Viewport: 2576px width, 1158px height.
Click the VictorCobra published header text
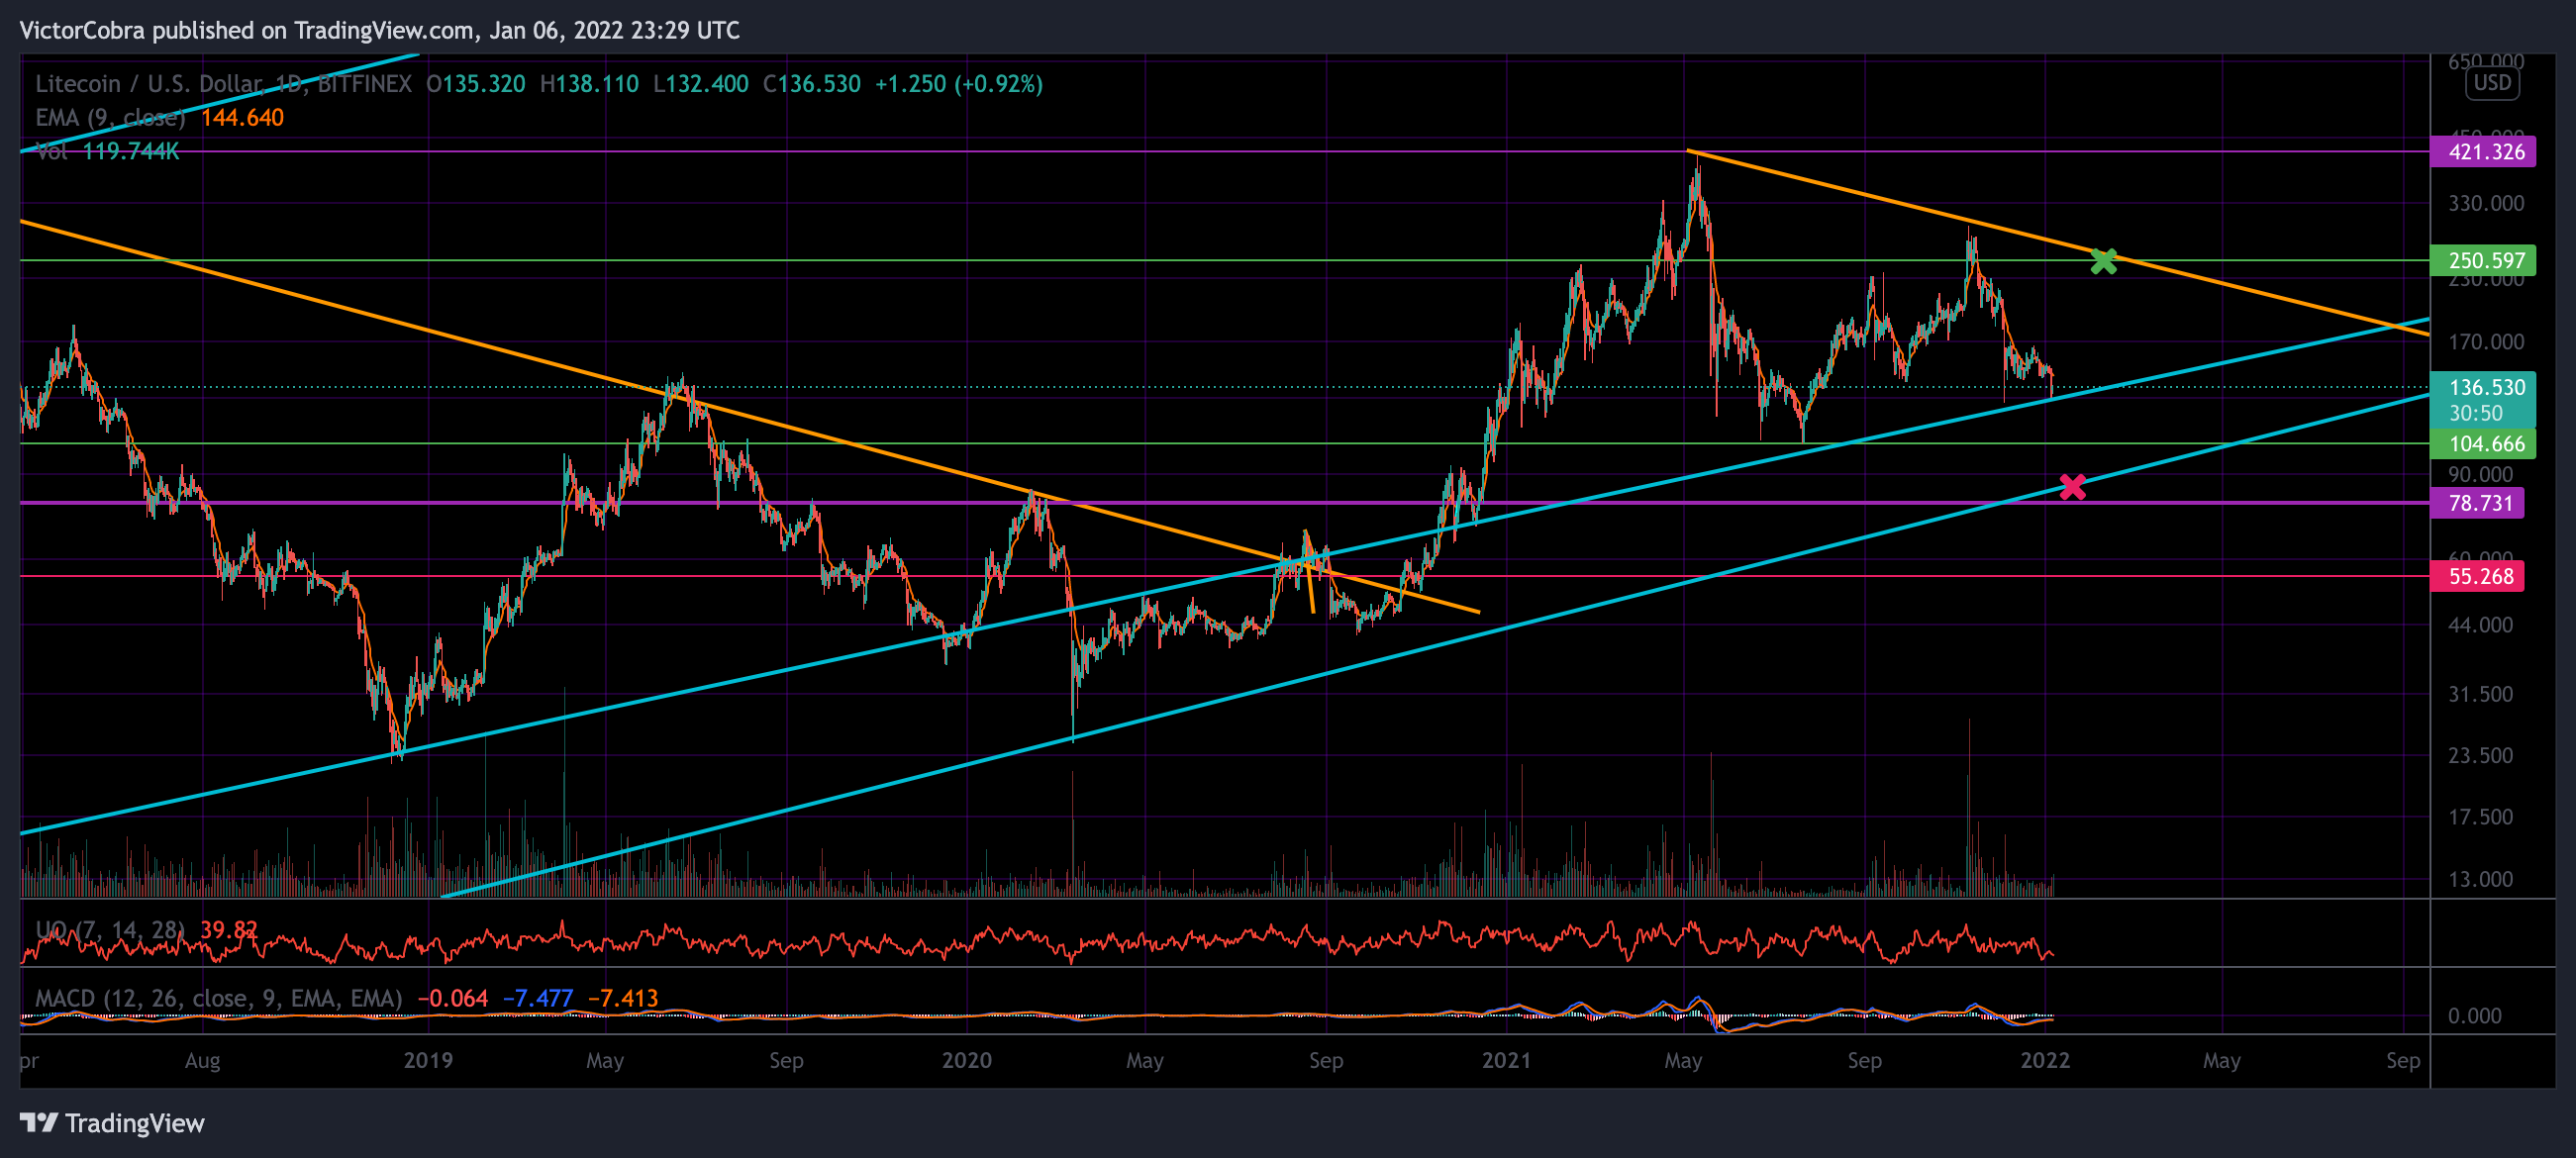[x=379, y=30]
